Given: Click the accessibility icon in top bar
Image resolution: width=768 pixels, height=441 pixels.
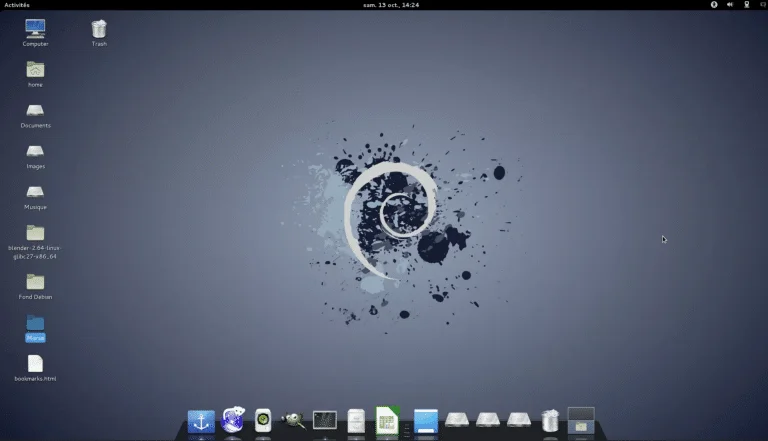Looking at the screenshot, I should (x=714, y=5).
